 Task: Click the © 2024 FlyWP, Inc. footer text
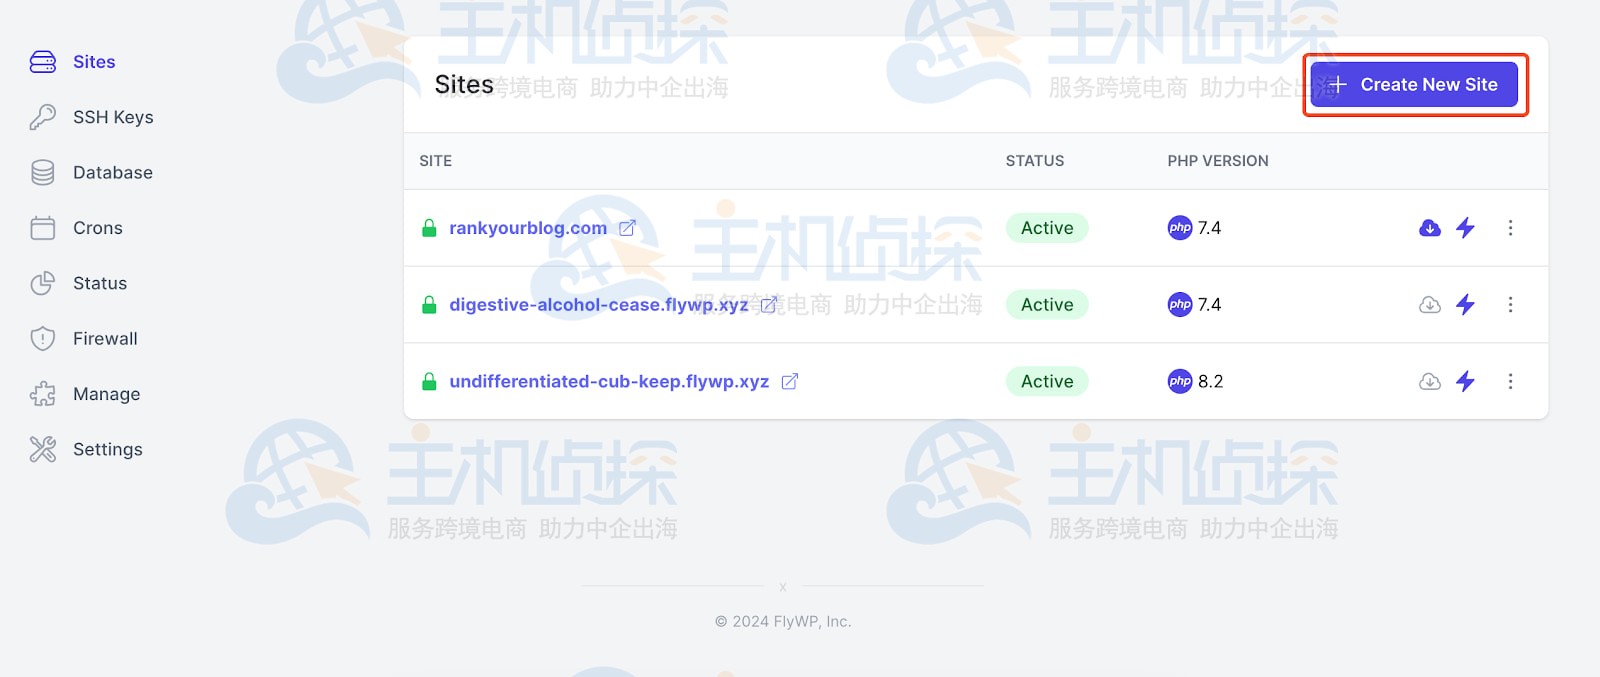(783, 621)
